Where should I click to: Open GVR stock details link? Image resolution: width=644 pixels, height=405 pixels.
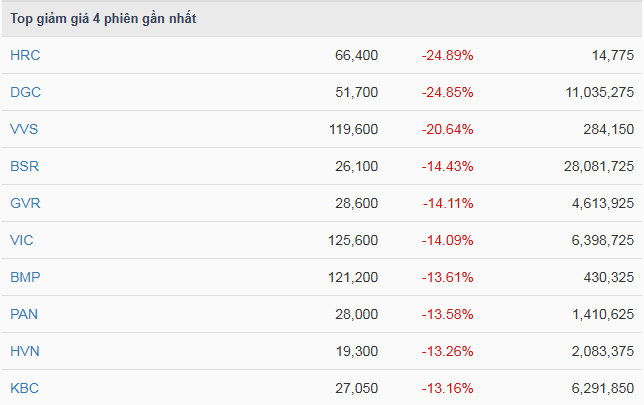25,203
